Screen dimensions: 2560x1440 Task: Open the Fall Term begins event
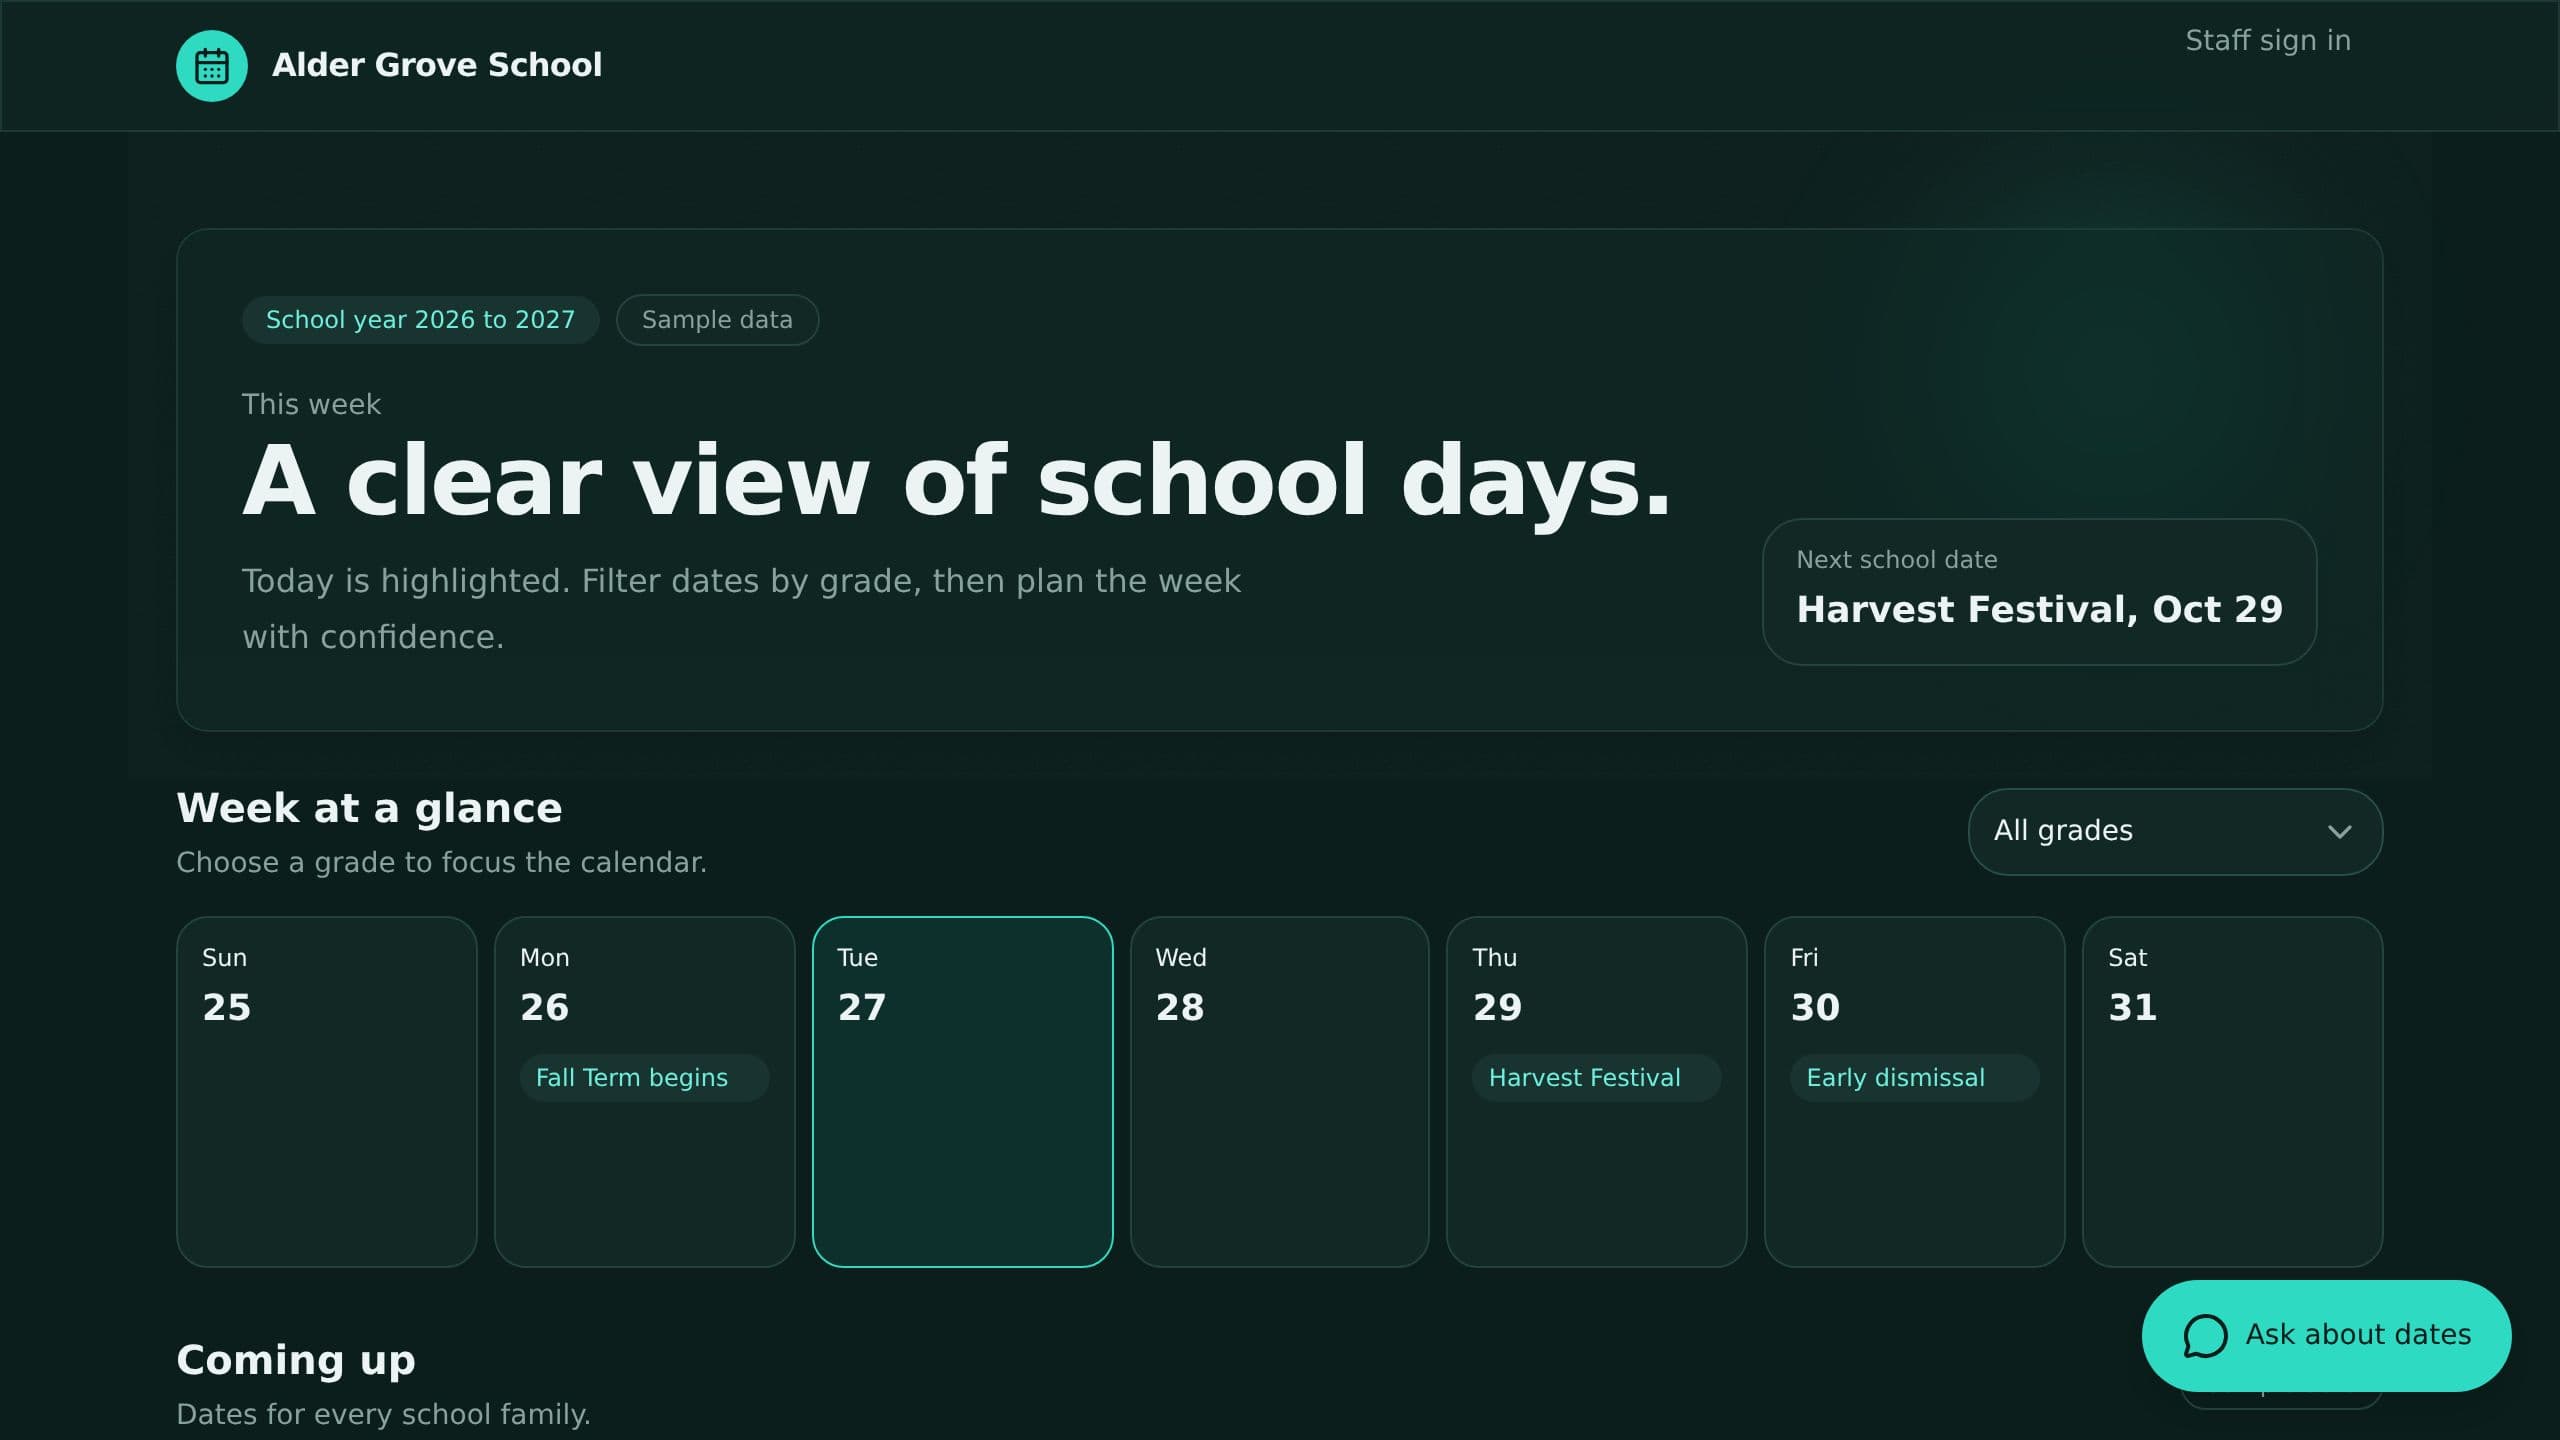tap(644, 1078)
